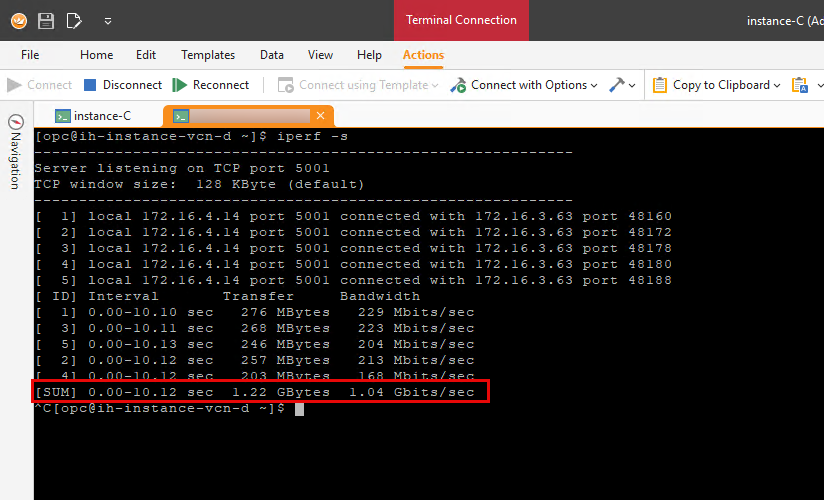Open the Templates ribbon tab
Image resolution: width=824 pixels, height=500 pixels.
208,55
